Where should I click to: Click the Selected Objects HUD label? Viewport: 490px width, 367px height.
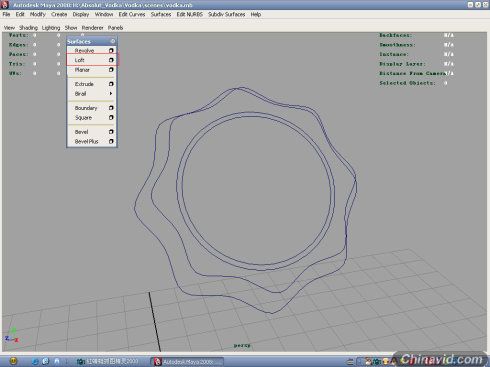pyautogui.click(x=407, y=83)
